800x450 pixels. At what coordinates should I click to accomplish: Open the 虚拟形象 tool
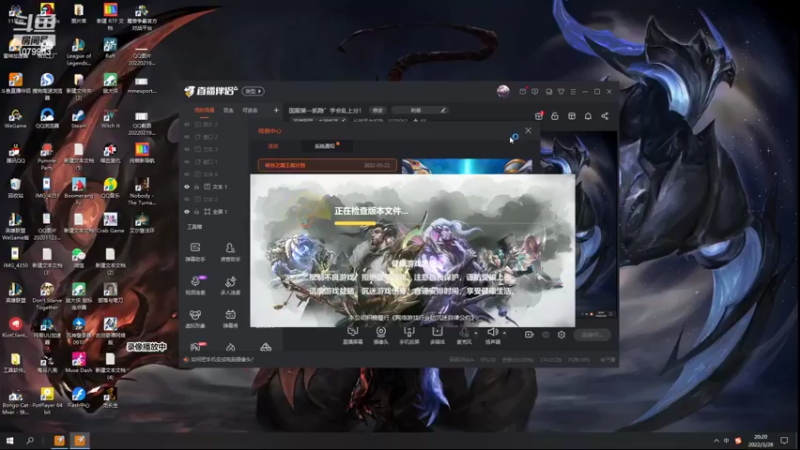coord(195,318)
